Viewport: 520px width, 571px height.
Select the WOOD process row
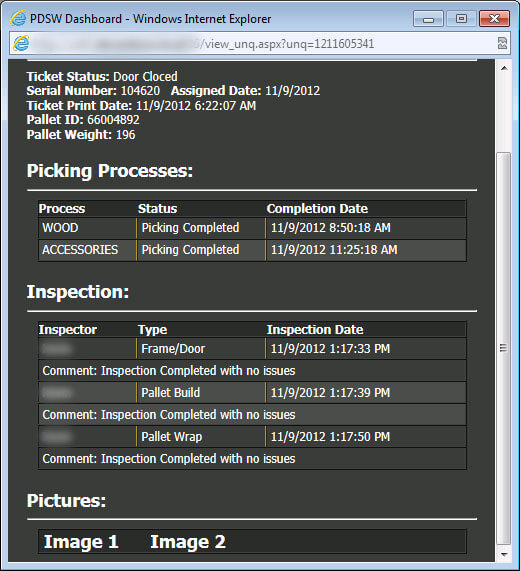click(x=252, y=228)
